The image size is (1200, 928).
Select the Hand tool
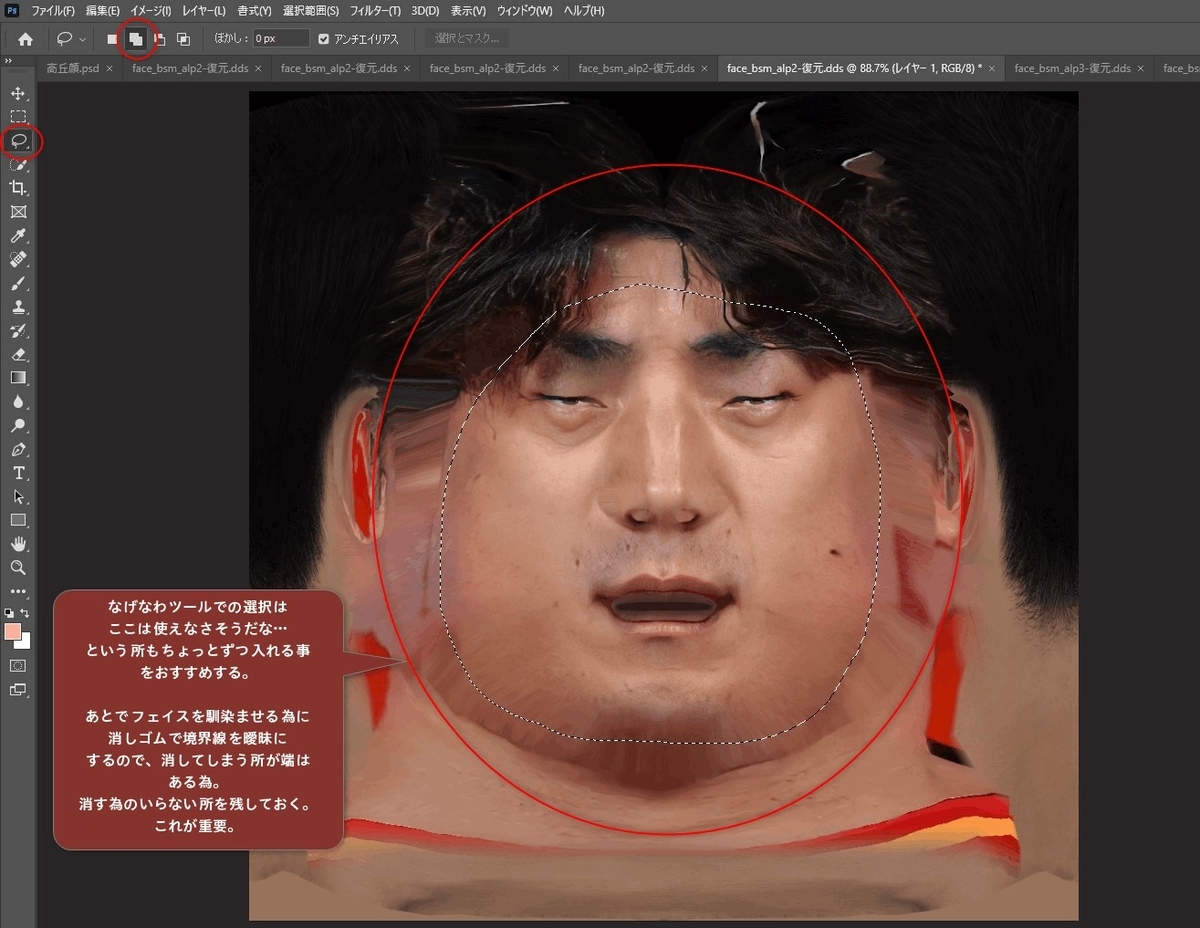(18, 544)
